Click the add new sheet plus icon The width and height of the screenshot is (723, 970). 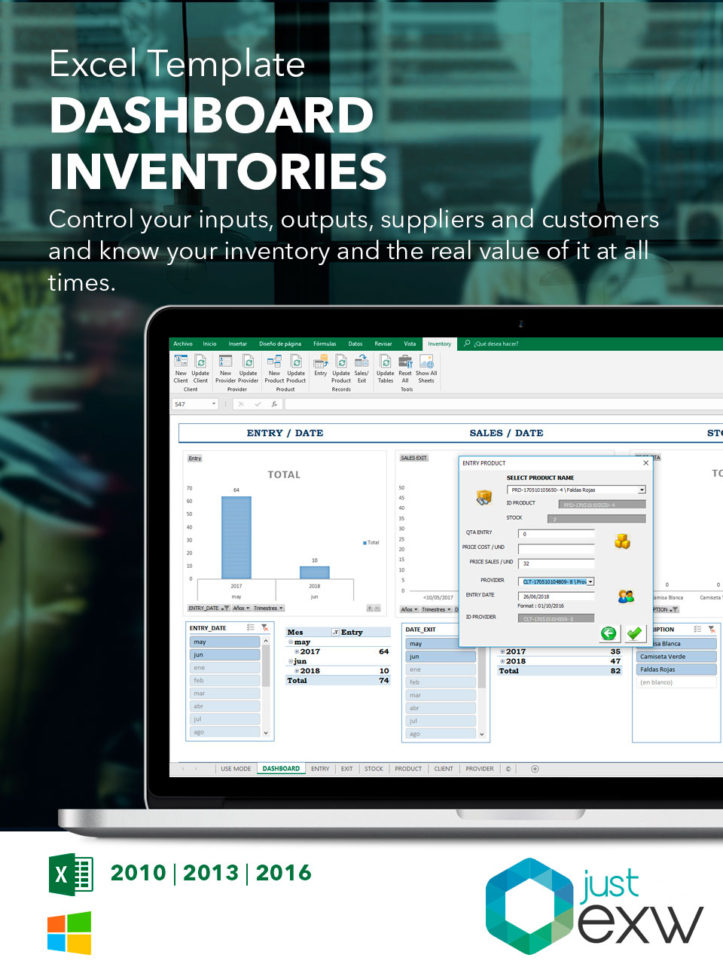pyautogui.click(x=535, y=769)
